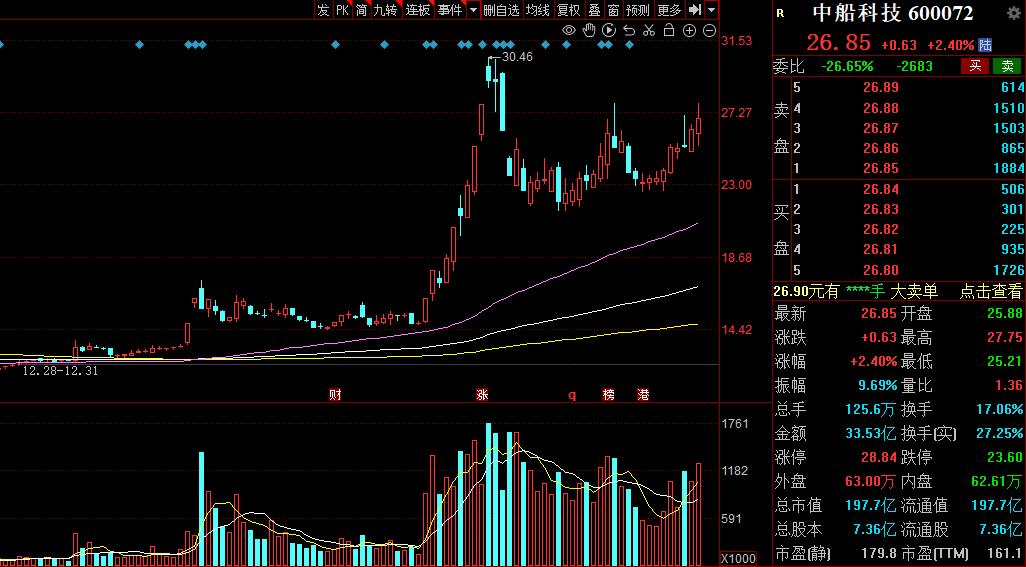This screenshot has width=1026, height=567.
Task: Toggle the eye visibility icon above the chart
Action: coord(569,30)
